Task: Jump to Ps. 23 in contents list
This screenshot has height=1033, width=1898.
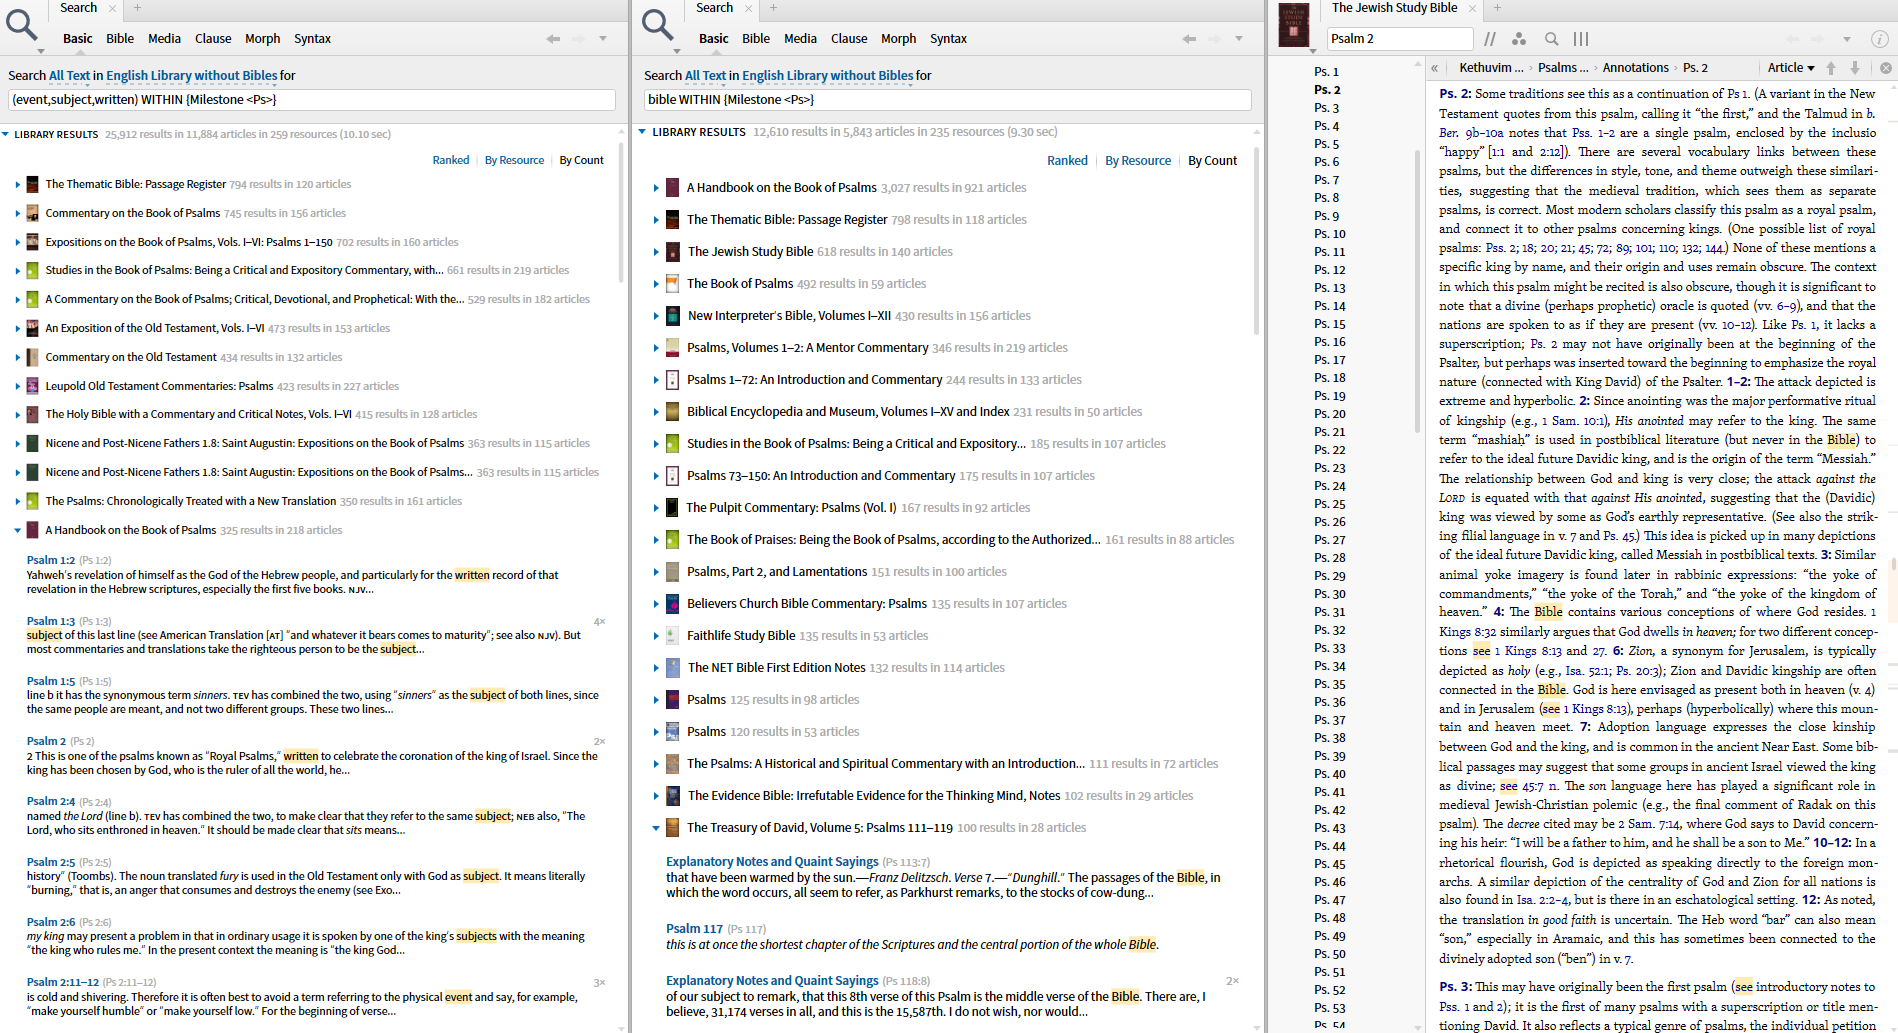Action: point(1329,468)
